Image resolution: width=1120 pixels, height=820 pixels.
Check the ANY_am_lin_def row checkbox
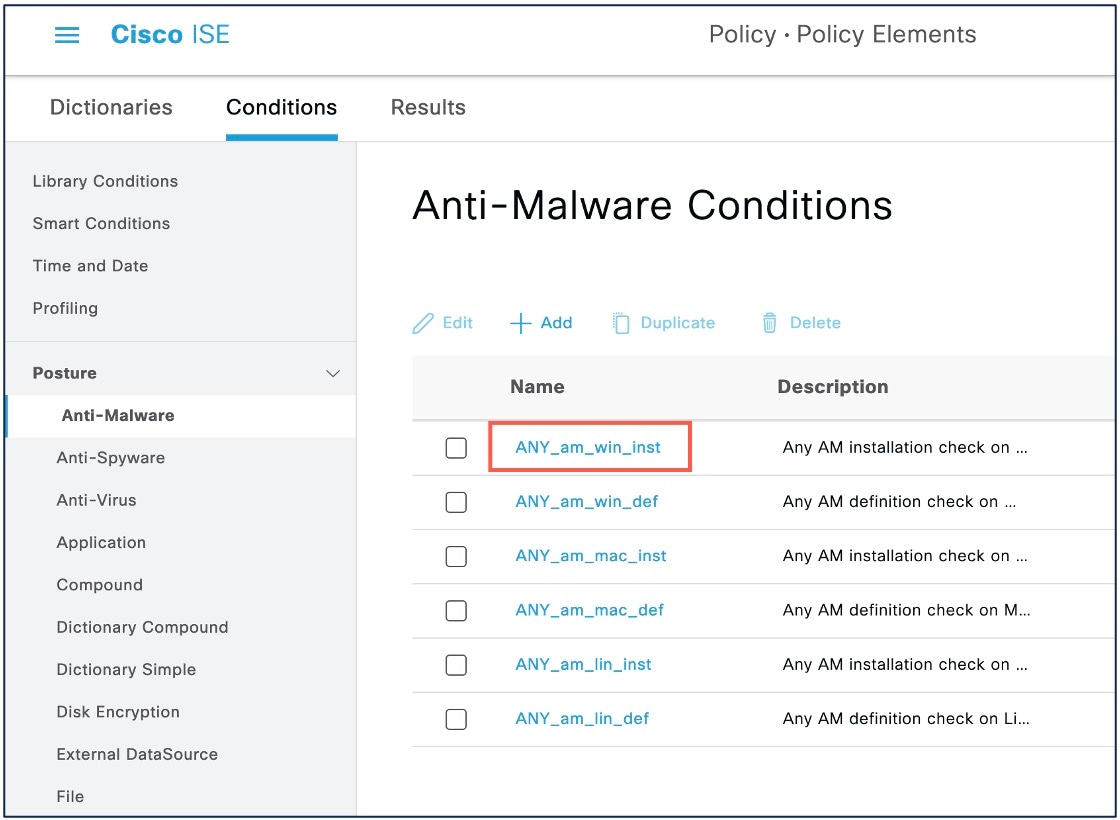(456, 719)
